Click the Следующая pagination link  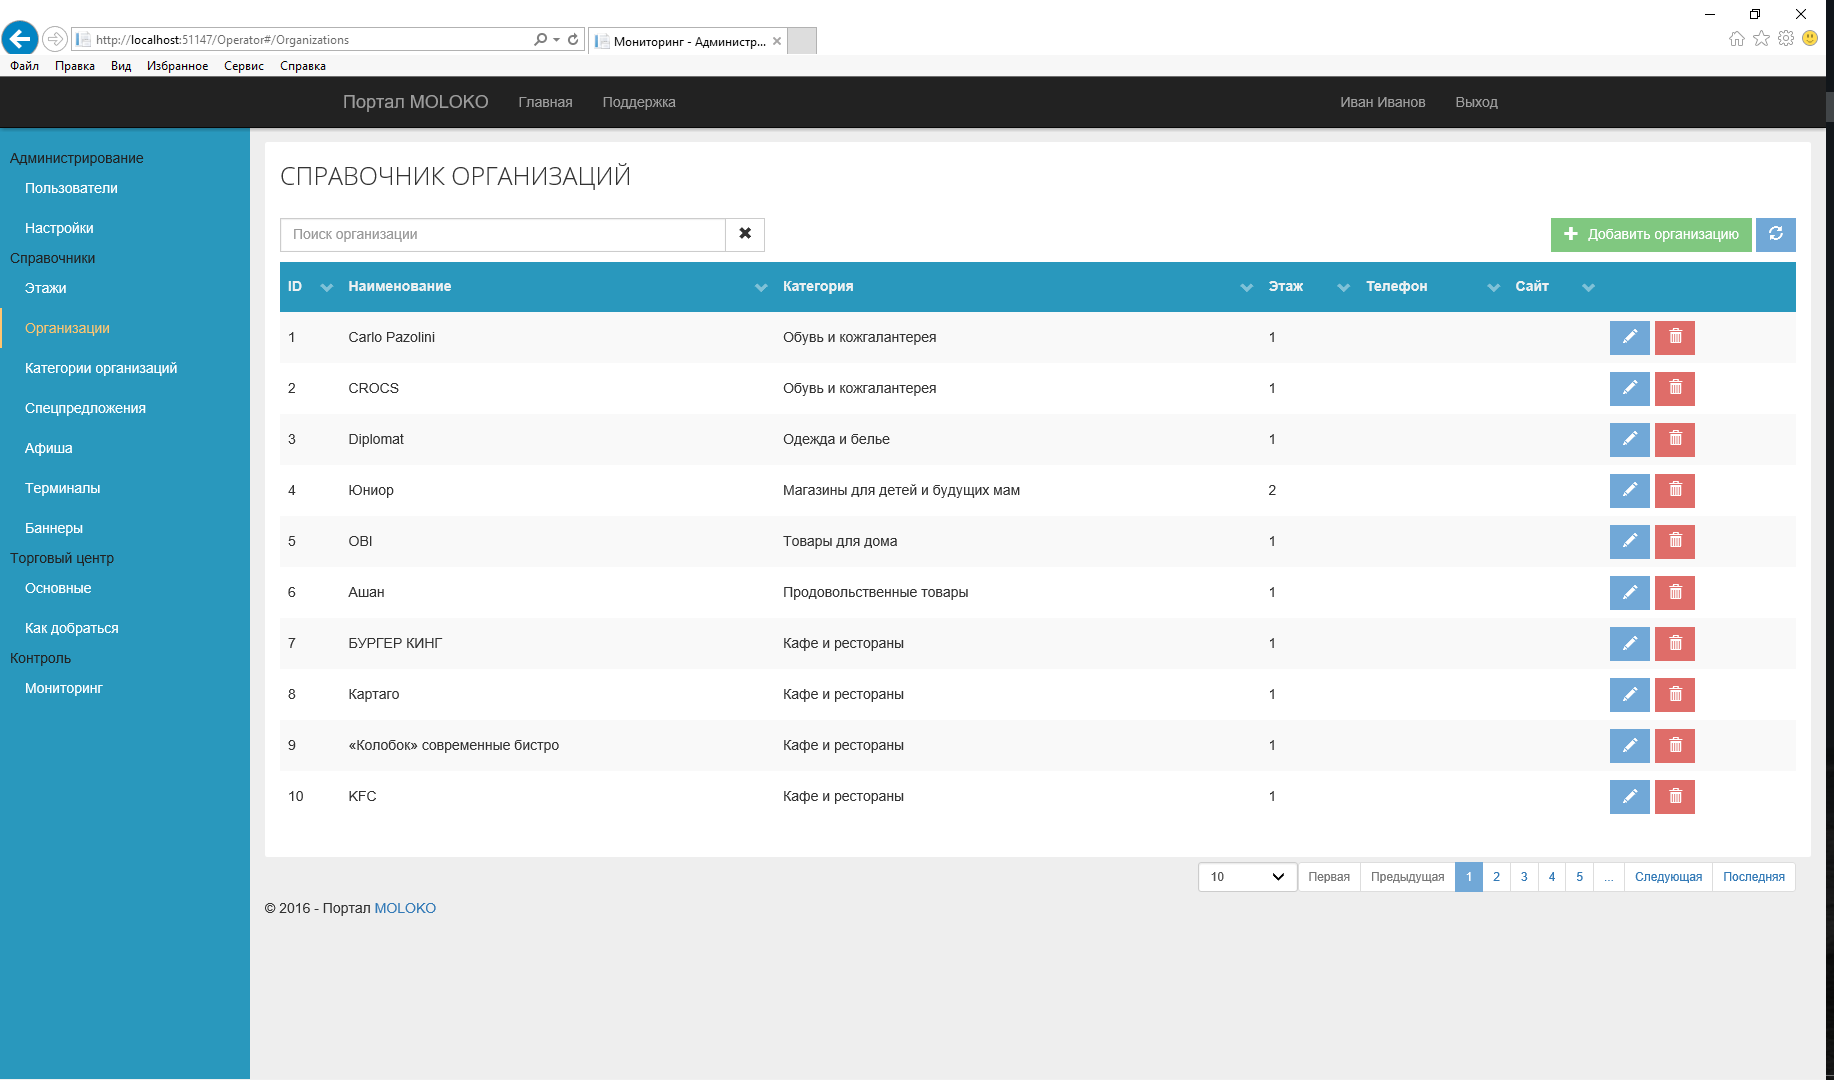(x=1668, y=877)
